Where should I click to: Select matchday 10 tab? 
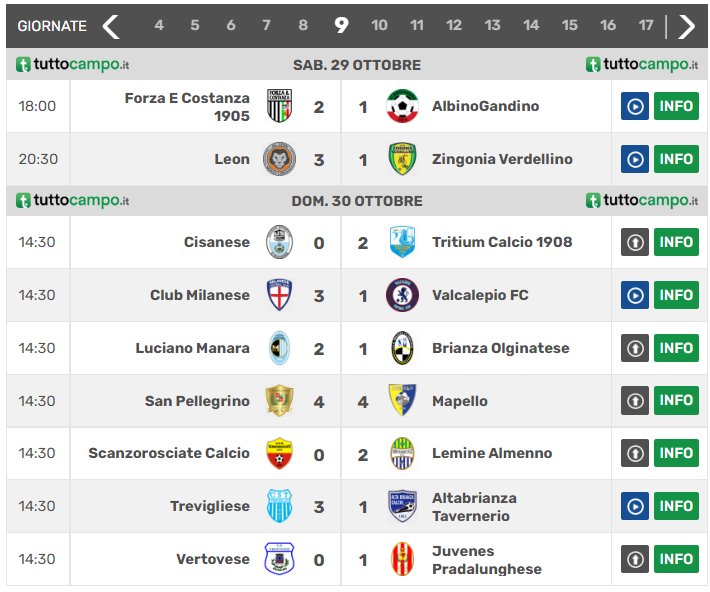click(379, 26)
